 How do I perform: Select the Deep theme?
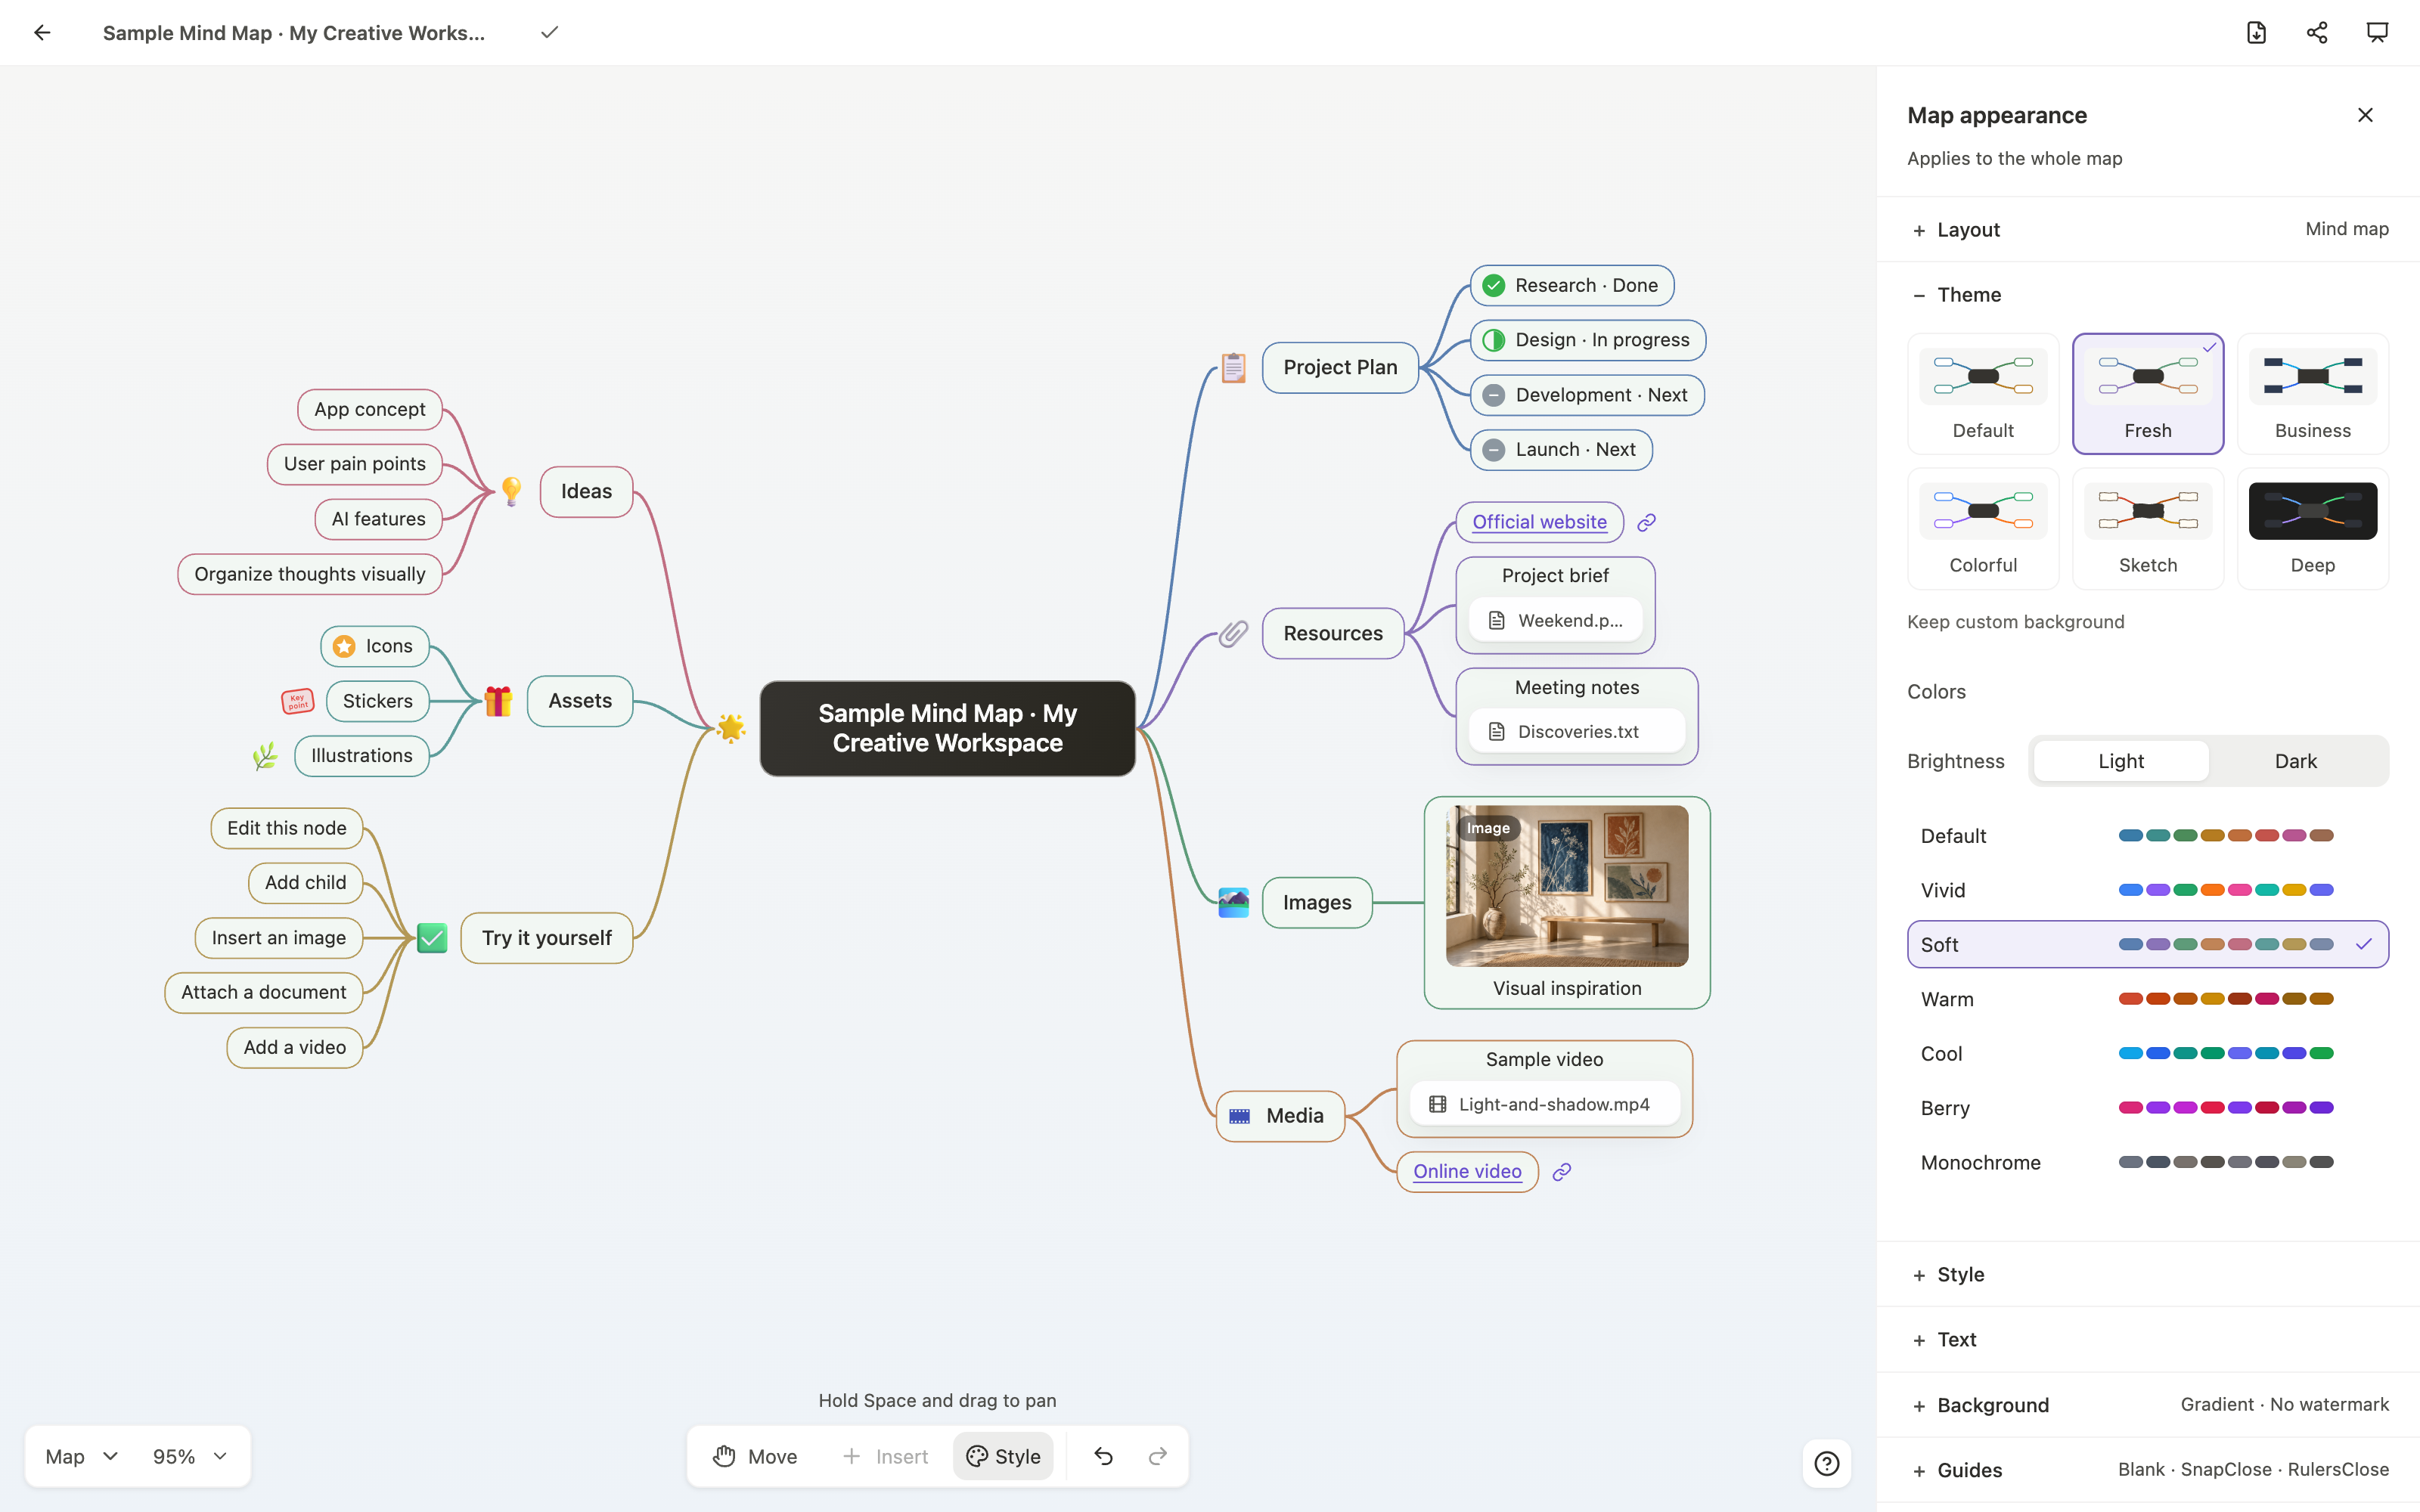2312,528
